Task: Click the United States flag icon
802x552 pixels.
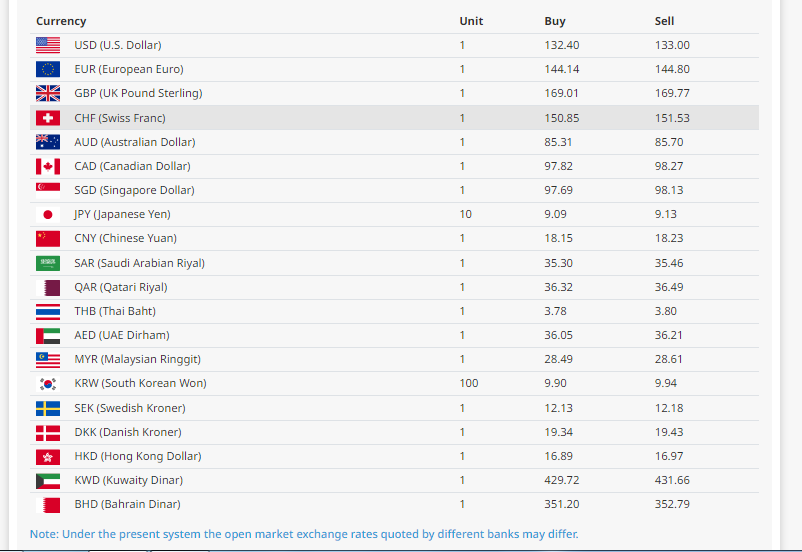Action: click(x=48, y=45)
